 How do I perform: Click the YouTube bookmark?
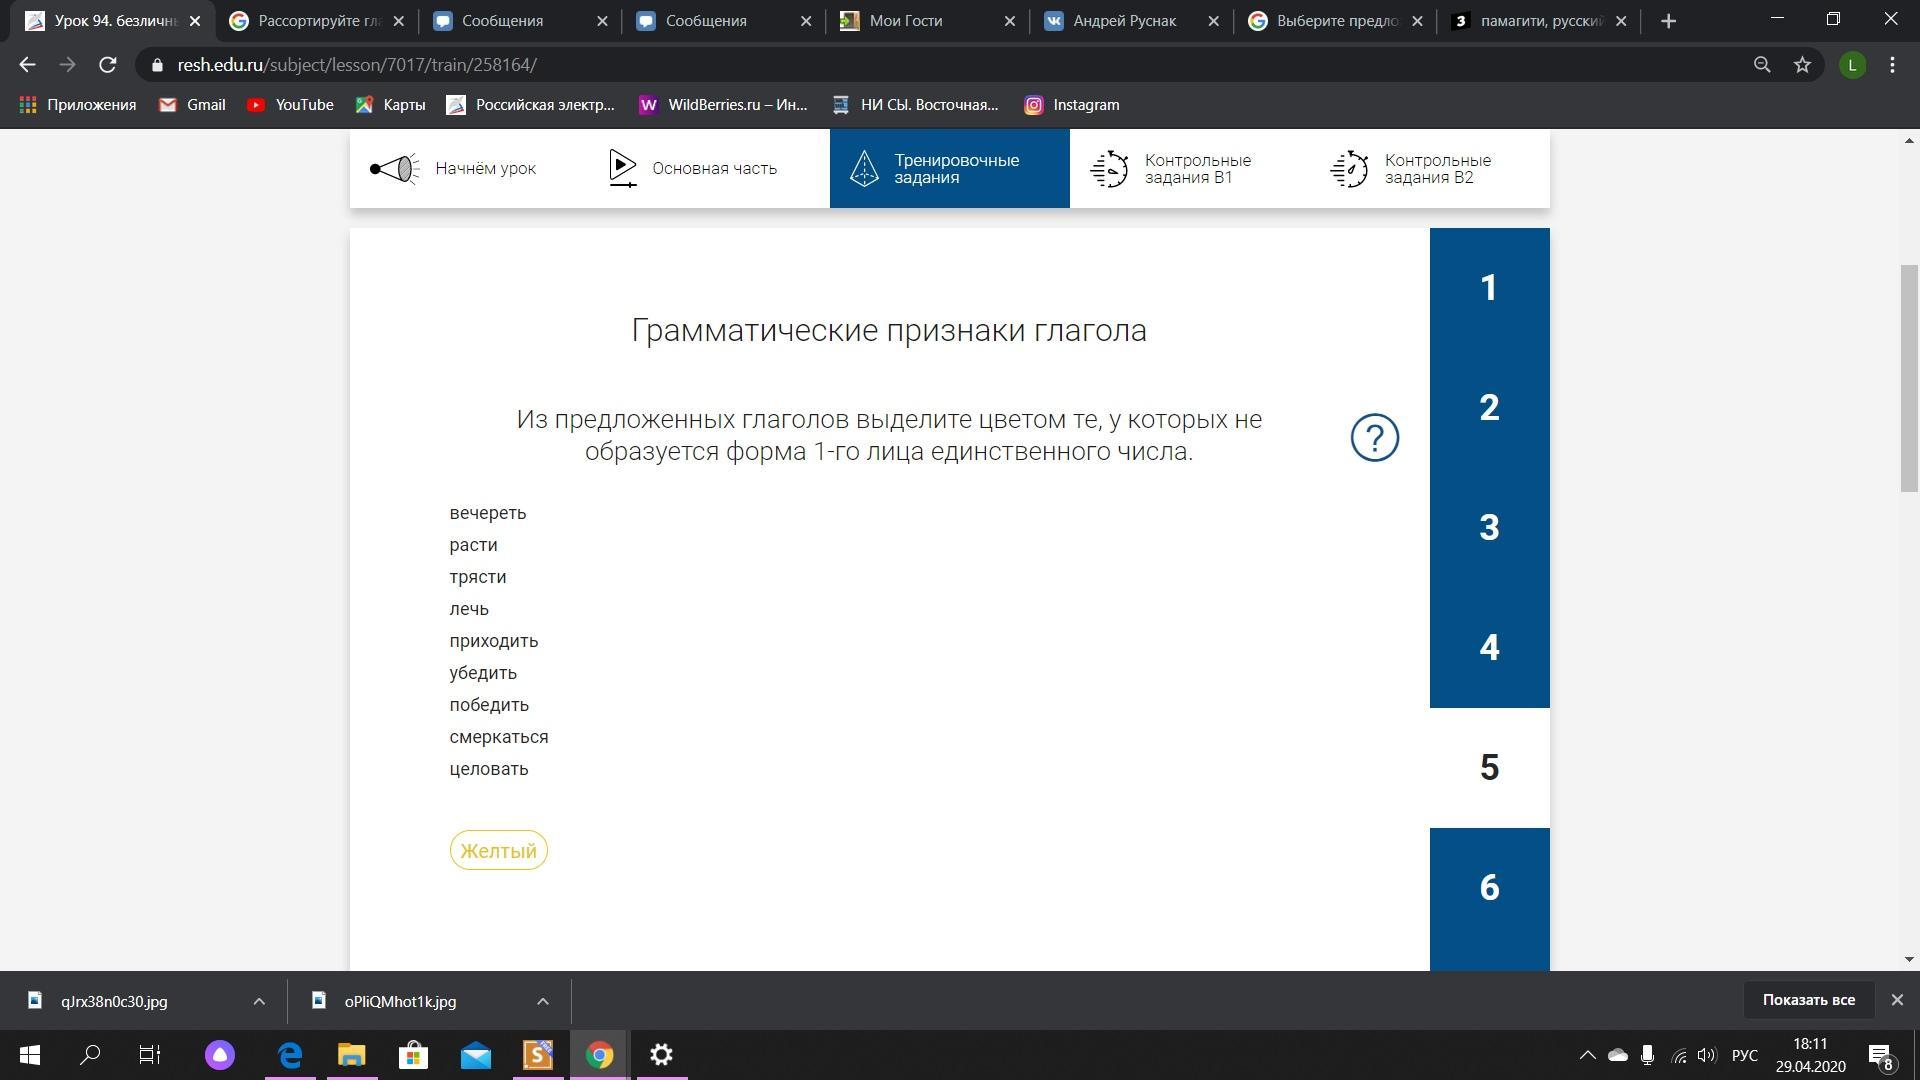pos(290,105)
